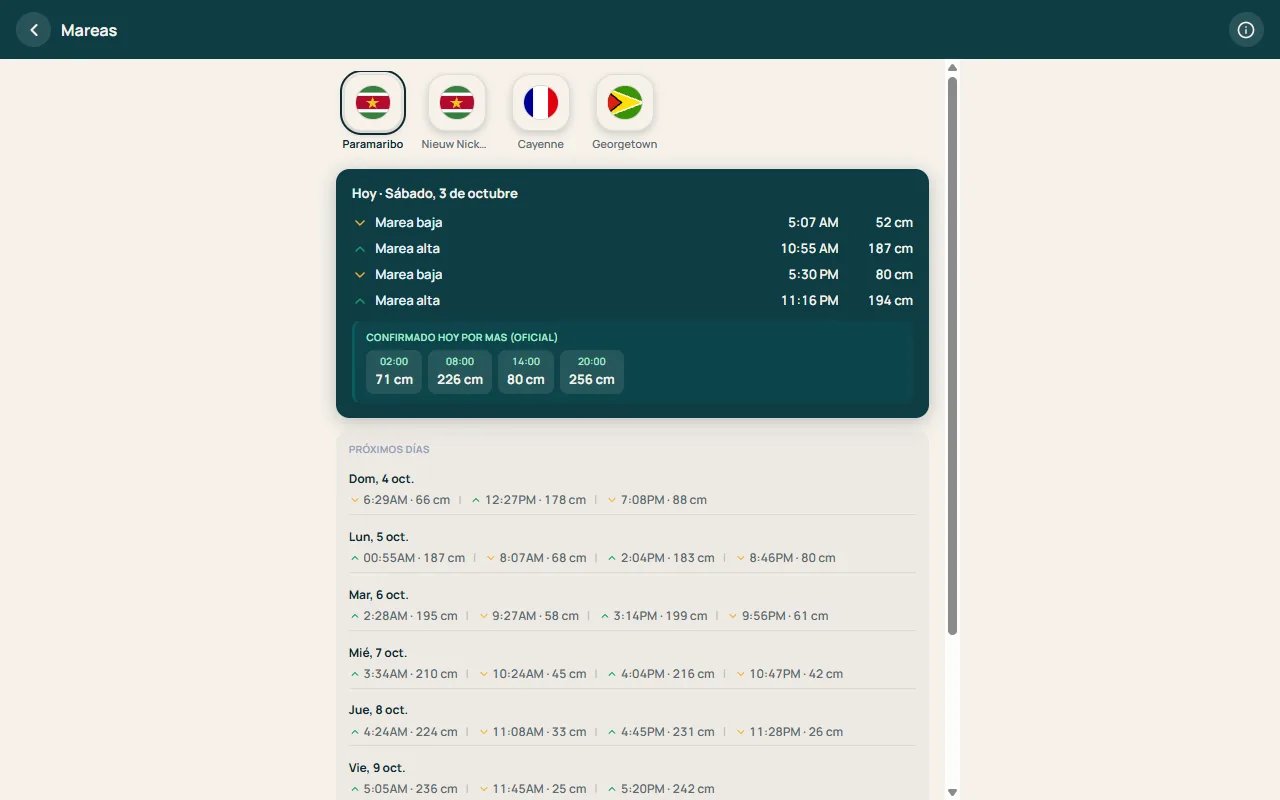Image resolution: width=1280 pixels, height=800 pixels.
Task: Click the 'Dom, 4 oct.' day heading
Action: click(x=381, y=479)
